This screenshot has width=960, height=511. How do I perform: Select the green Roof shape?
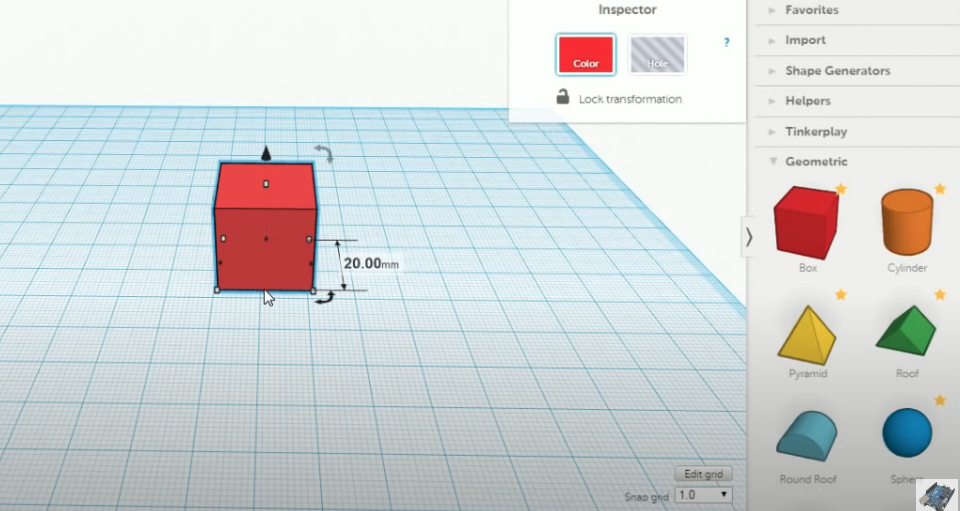[x=906, y=330]
